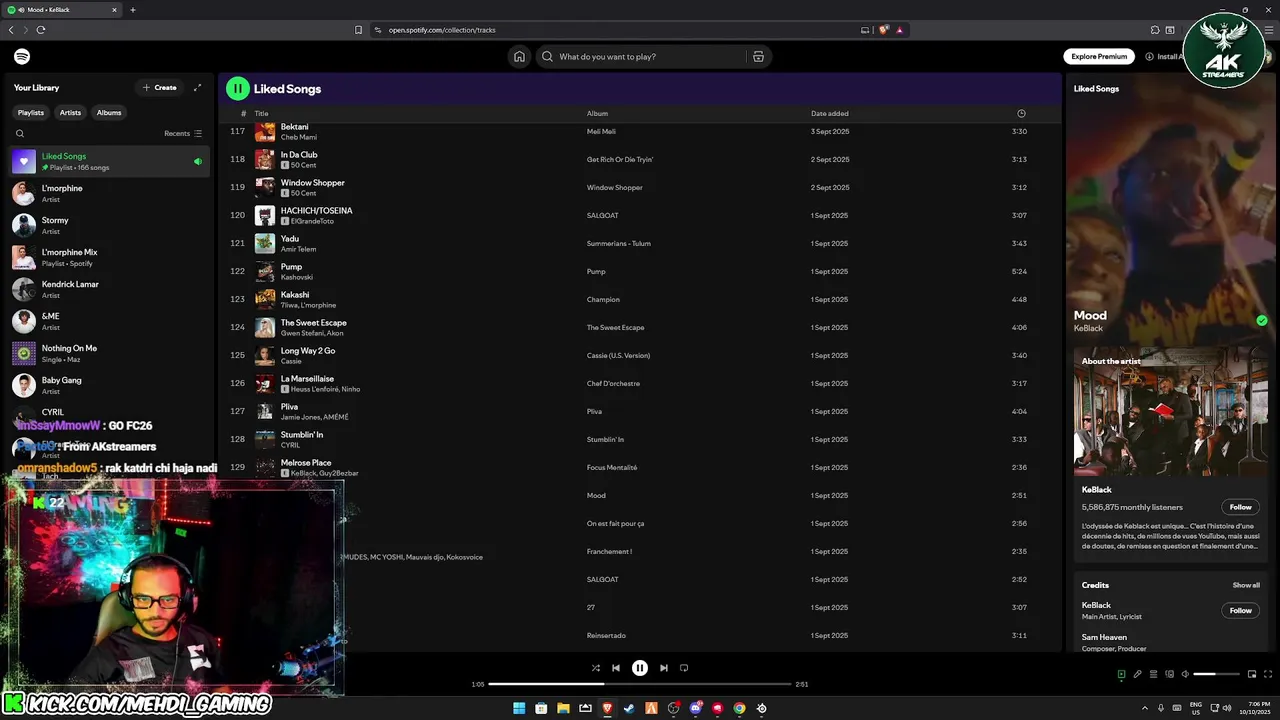The height and width of the screenshot is (720, 1280).
Task: Follow KeBlack in About the artist
Action: (x=1240, y=507)
